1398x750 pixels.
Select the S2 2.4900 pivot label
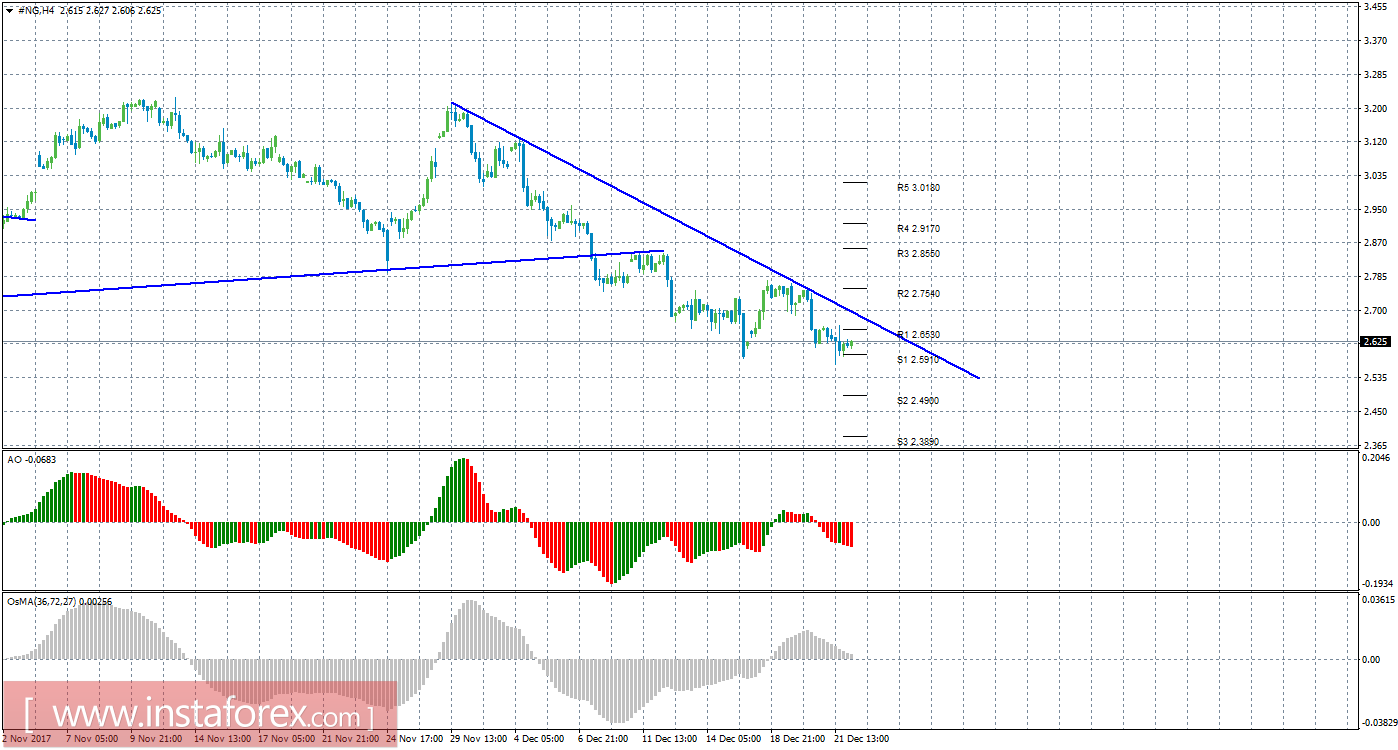(918, 400)
